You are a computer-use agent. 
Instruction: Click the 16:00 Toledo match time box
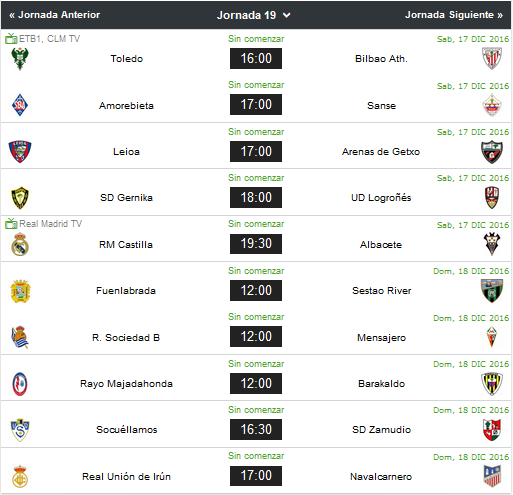(x=256, y=58)
